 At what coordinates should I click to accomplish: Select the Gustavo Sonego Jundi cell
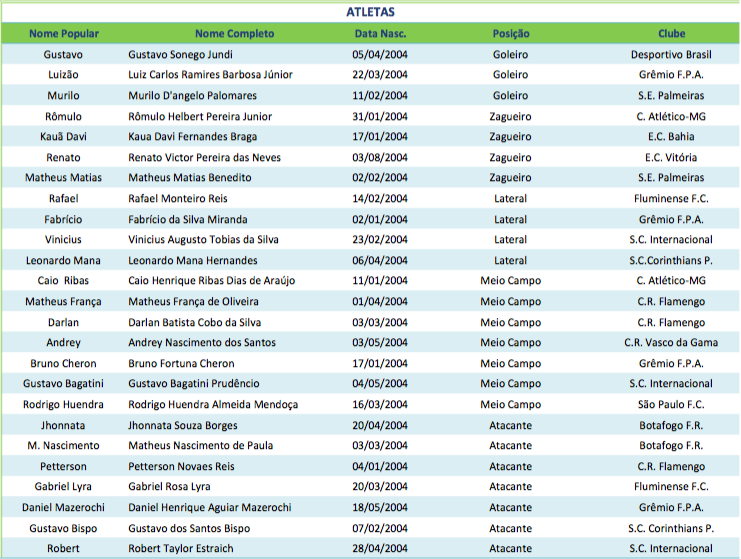(x=180, y=54)
